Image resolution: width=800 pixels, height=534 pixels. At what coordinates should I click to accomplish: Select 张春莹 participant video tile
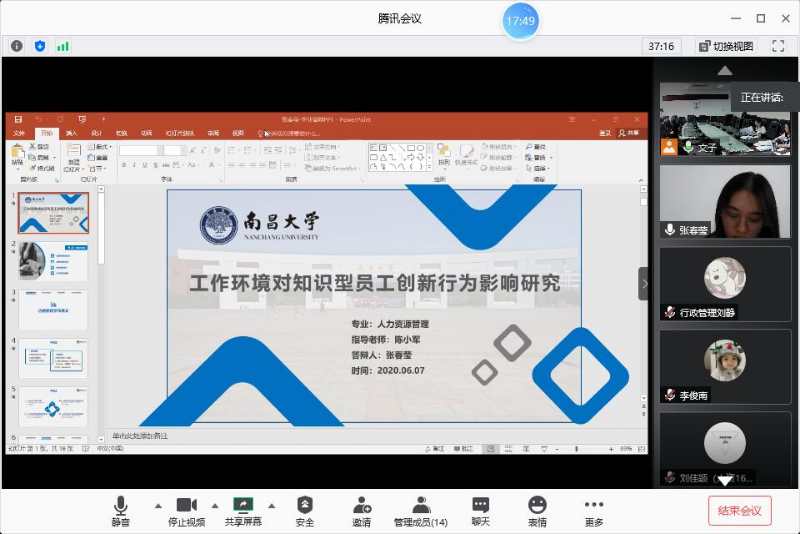click(x=724, y=201)
